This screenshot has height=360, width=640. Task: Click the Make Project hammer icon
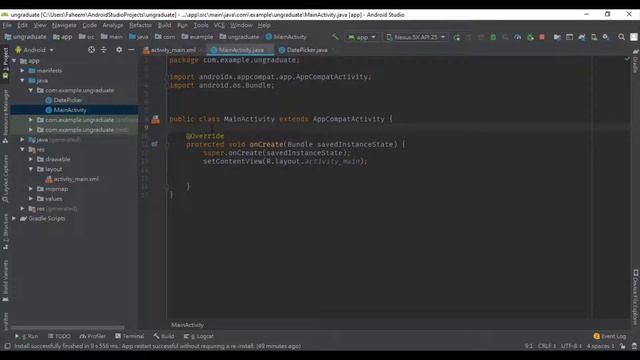[335, 37]
